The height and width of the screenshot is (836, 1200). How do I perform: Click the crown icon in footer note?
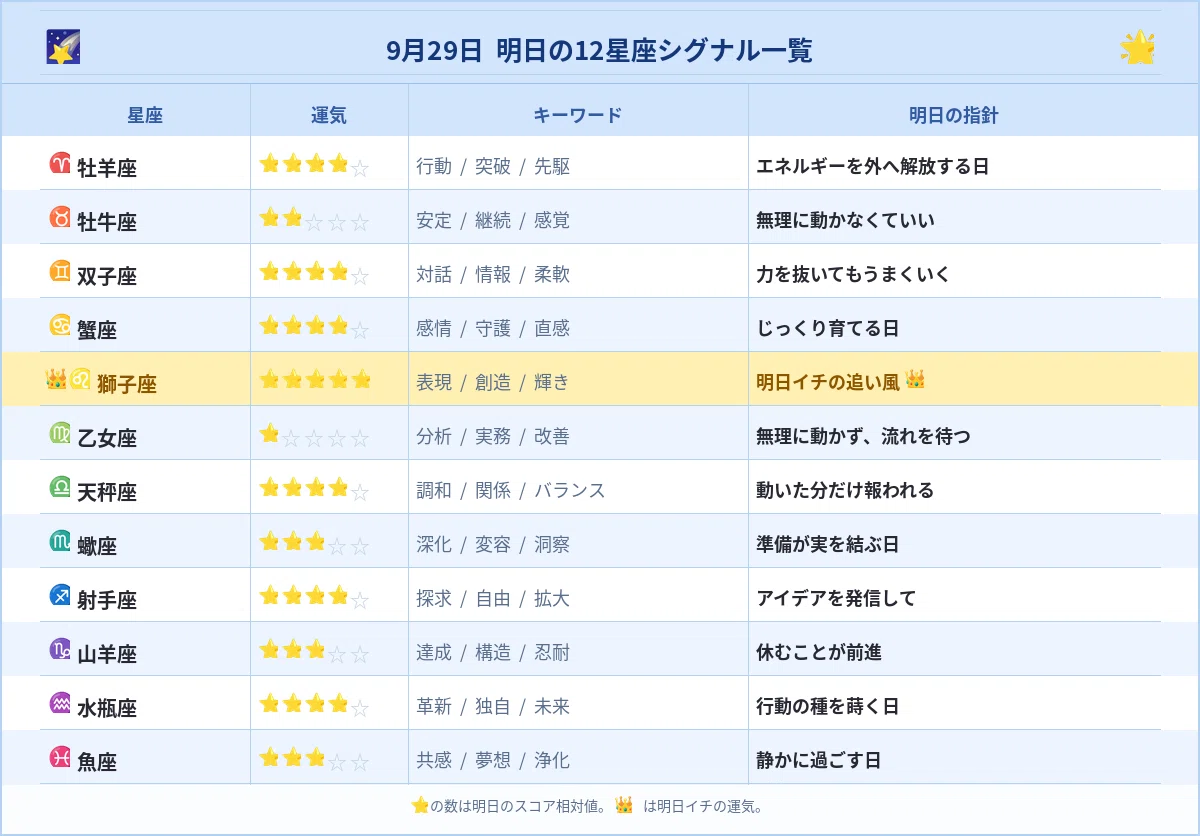click(624, 805)
